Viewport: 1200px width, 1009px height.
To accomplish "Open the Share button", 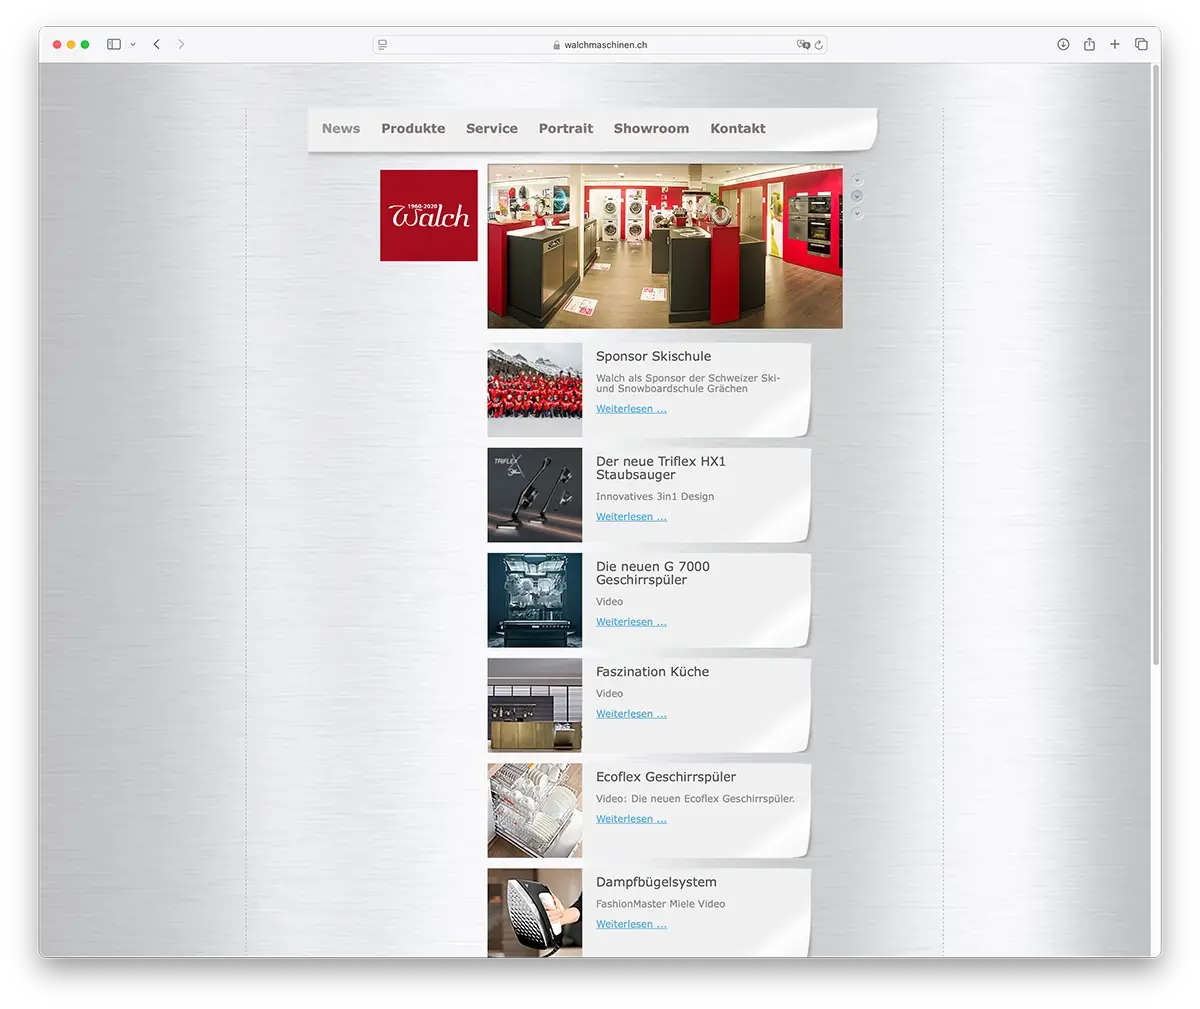I will tap(1089, 44).
